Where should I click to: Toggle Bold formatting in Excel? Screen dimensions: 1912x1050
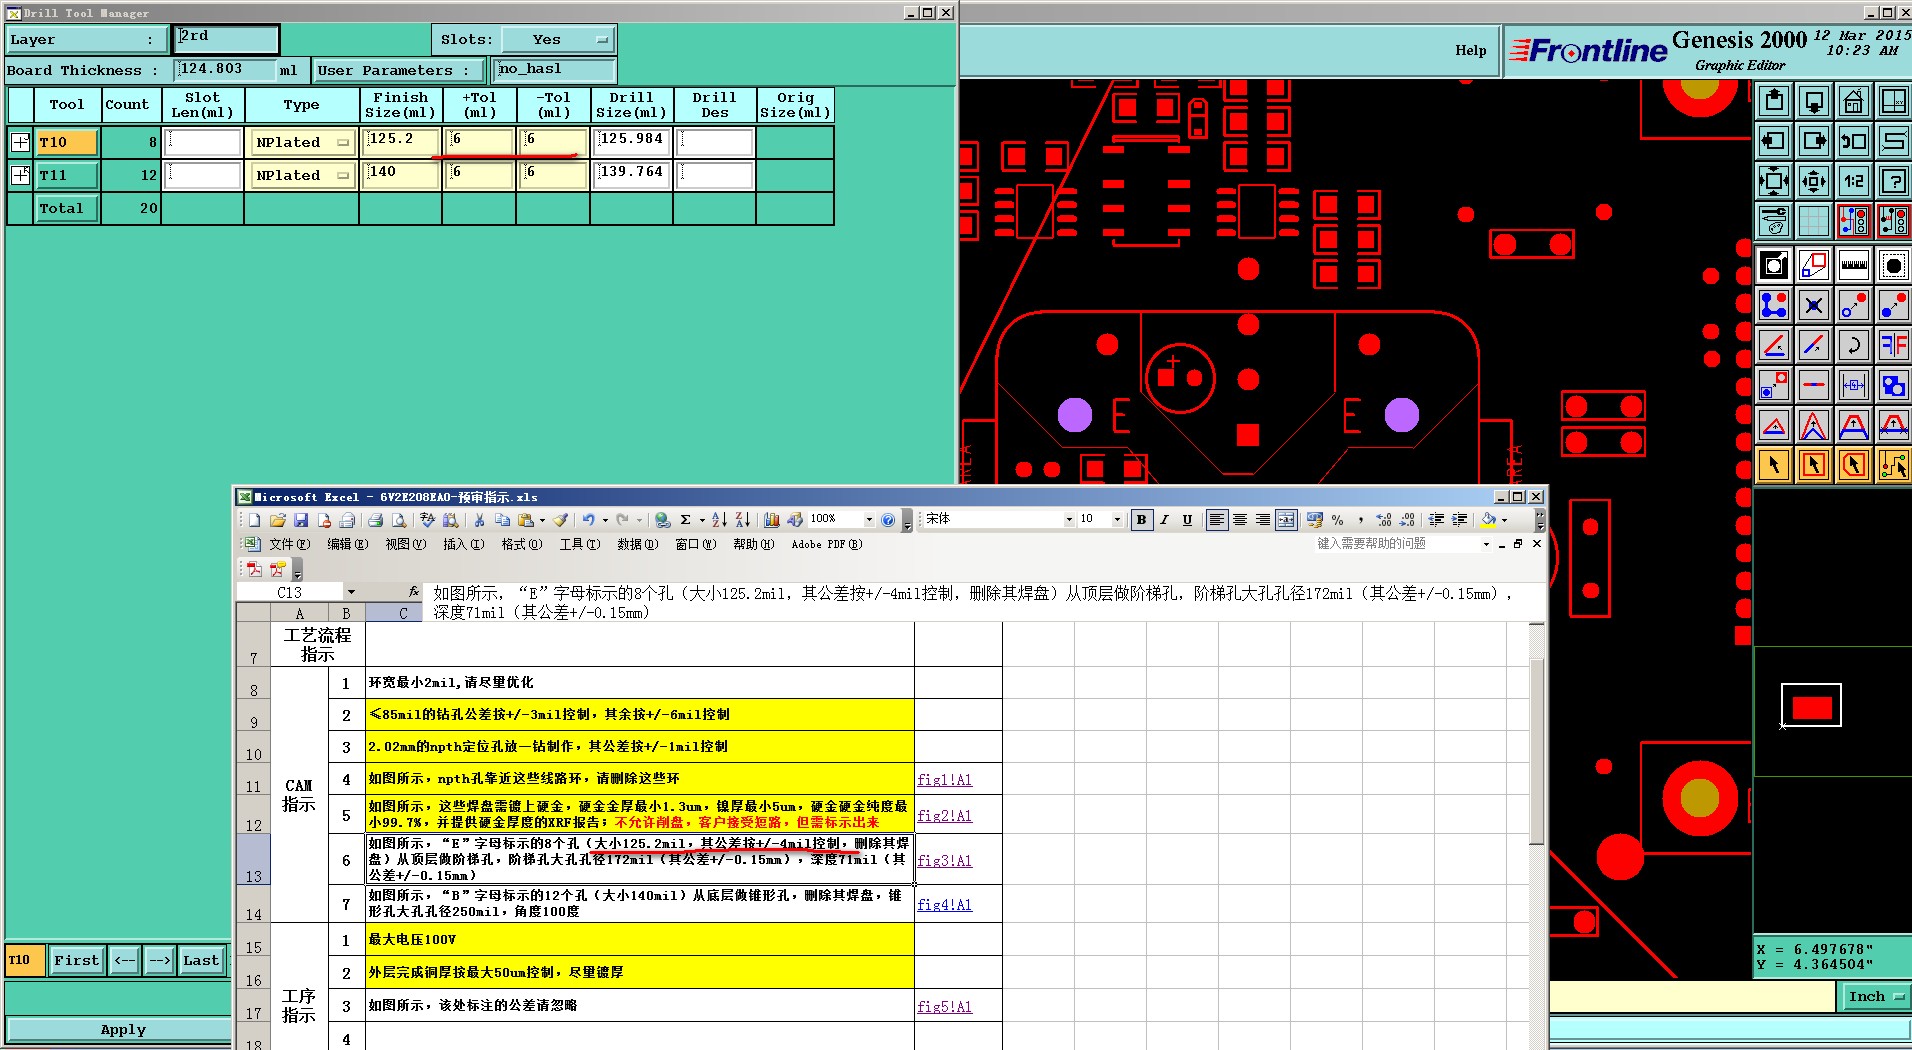coord(1141,520)
